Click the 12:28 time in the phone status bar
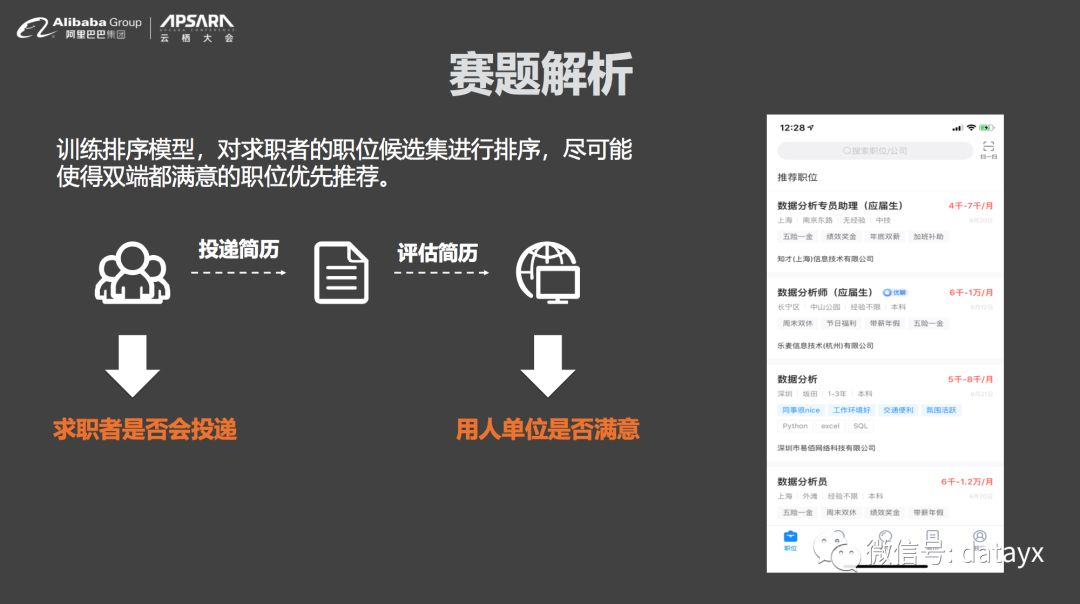 pyautogui.click(x=793, y=128)
